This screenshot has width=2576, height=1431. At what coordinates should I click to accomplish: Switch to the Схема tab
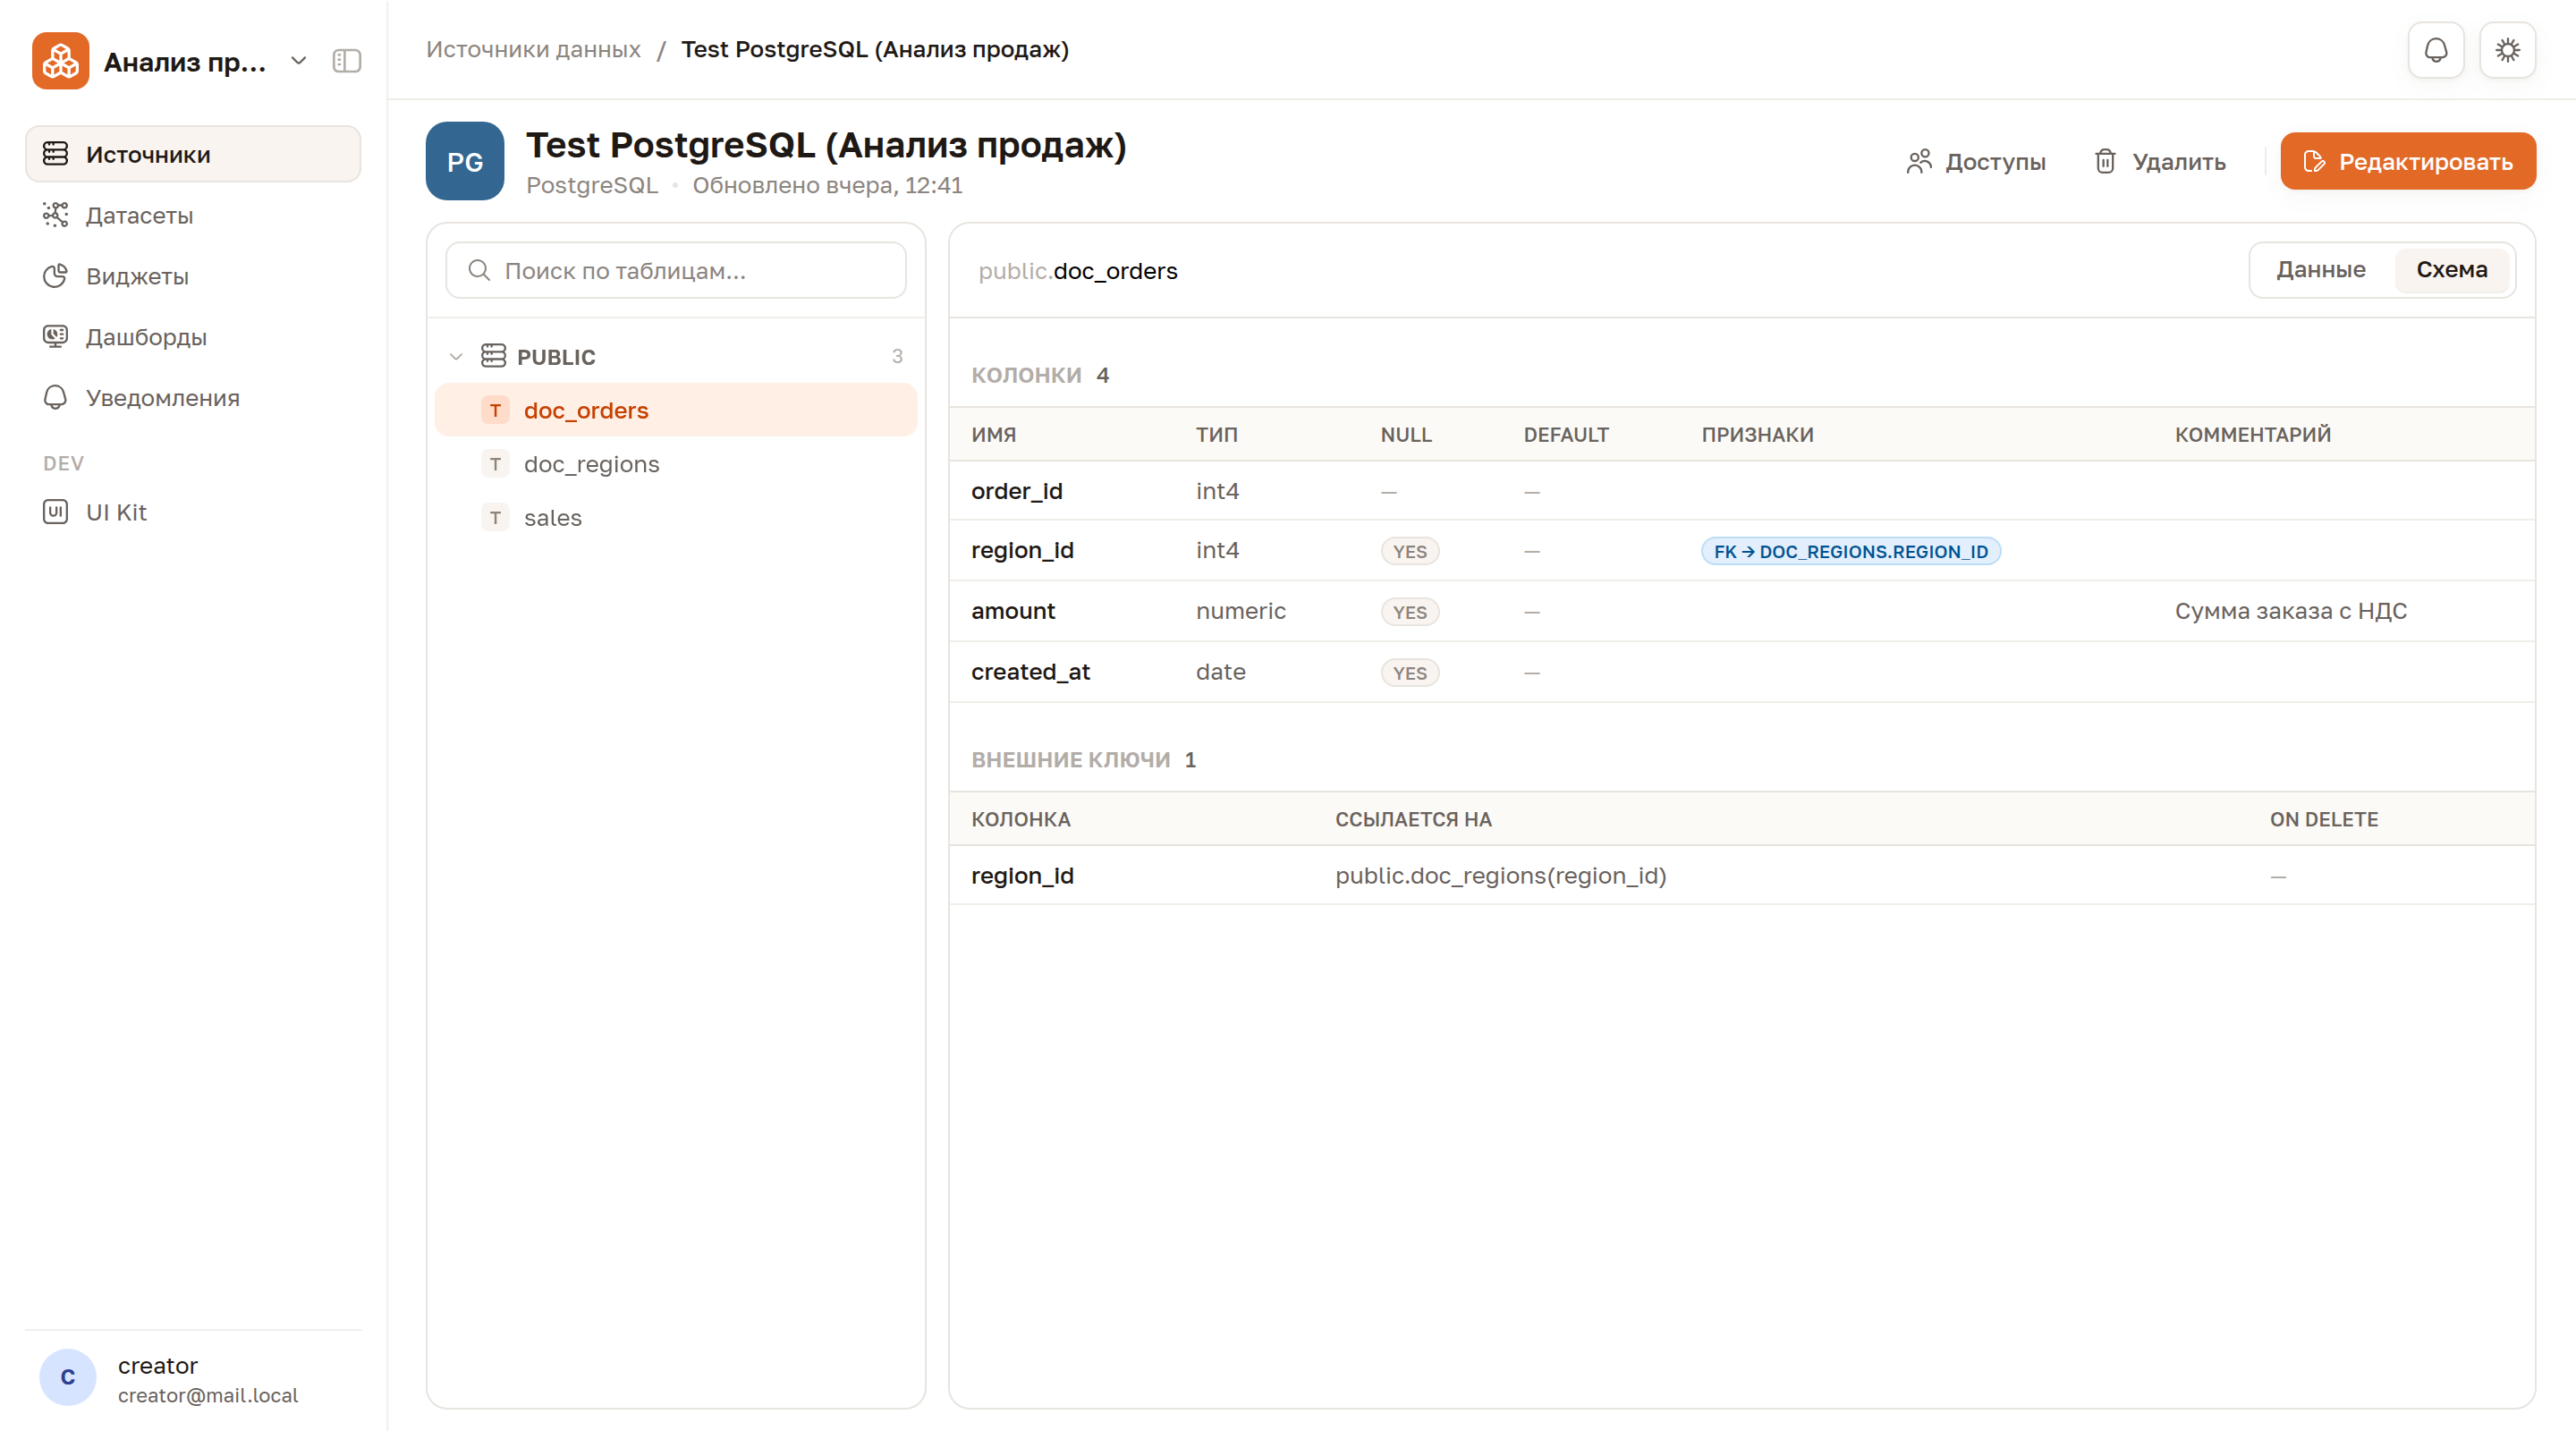2451,270
